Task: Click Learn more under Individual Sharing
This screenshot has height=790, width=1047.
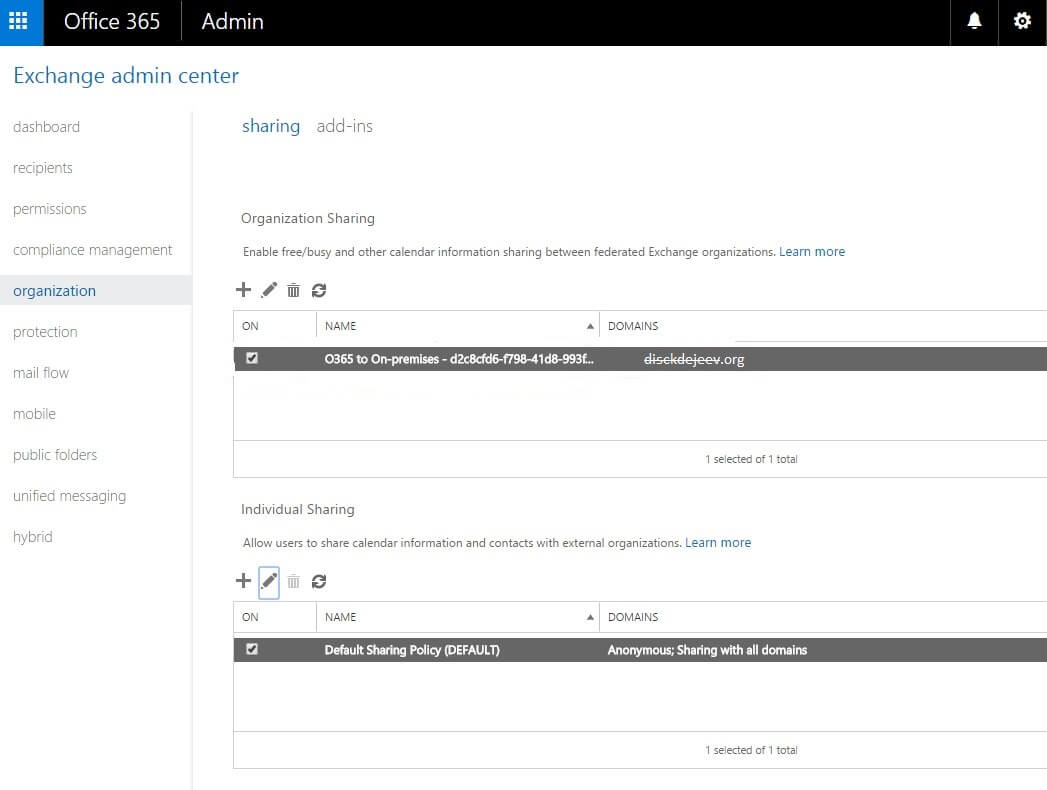Action: point(718,543)
